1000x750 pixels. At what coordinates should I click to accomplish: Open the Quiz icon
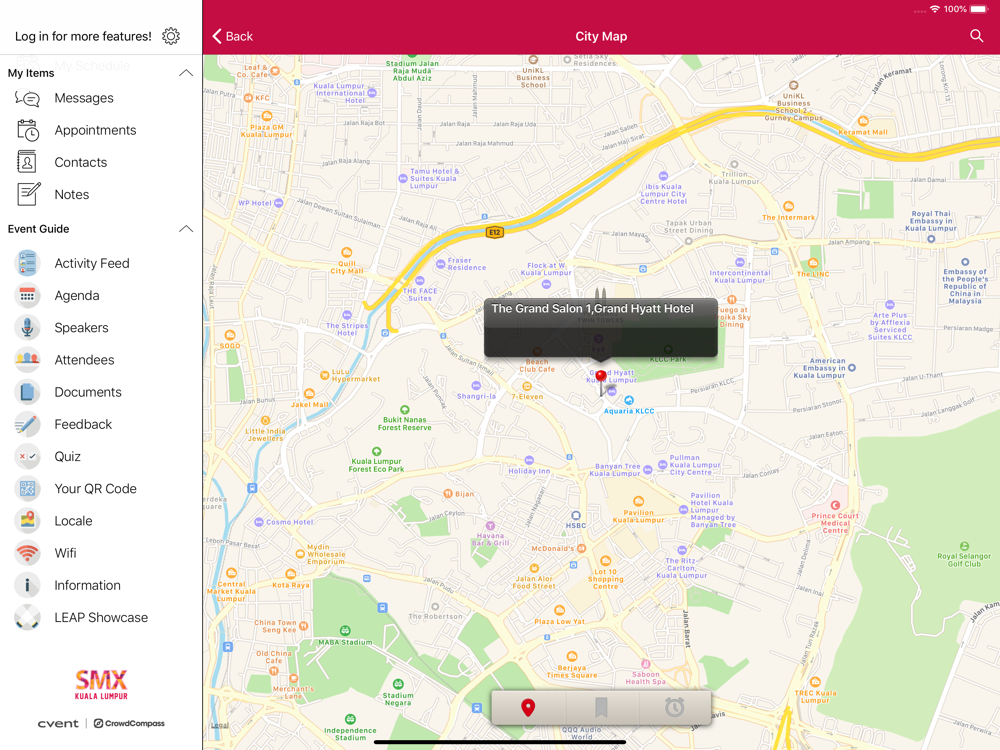pyautogui.click(x=27, y=457)
